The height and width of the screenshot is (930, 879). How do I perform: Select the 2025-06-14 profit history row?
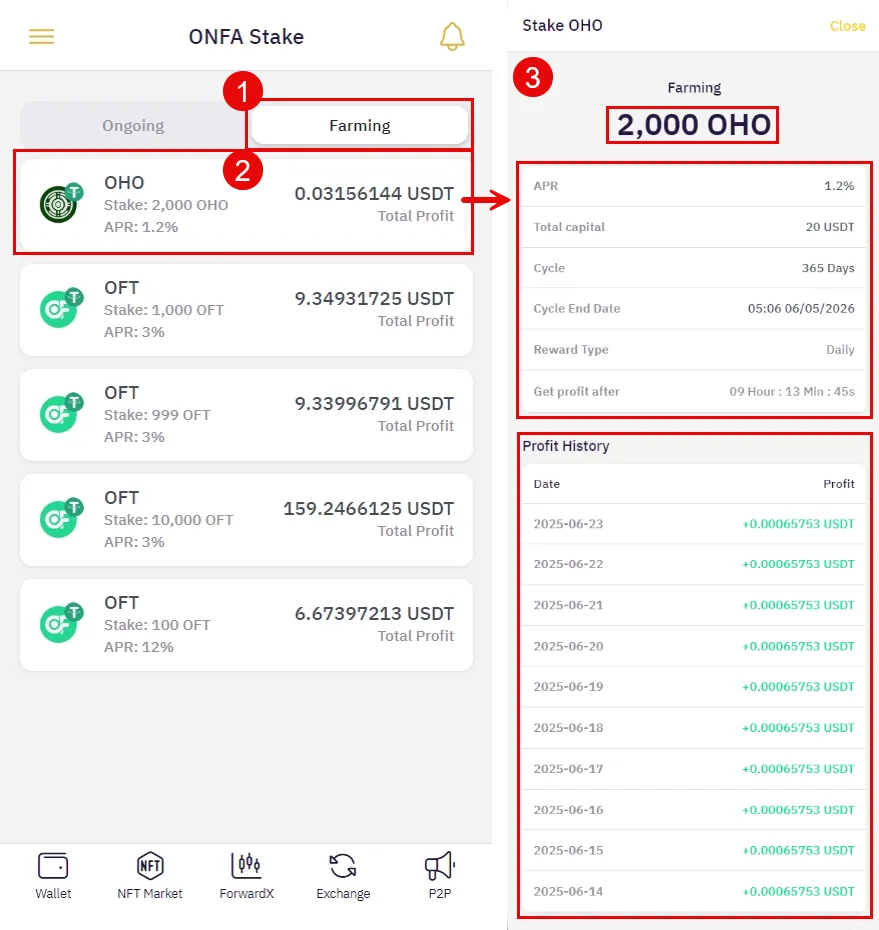[x=693, y=891]
